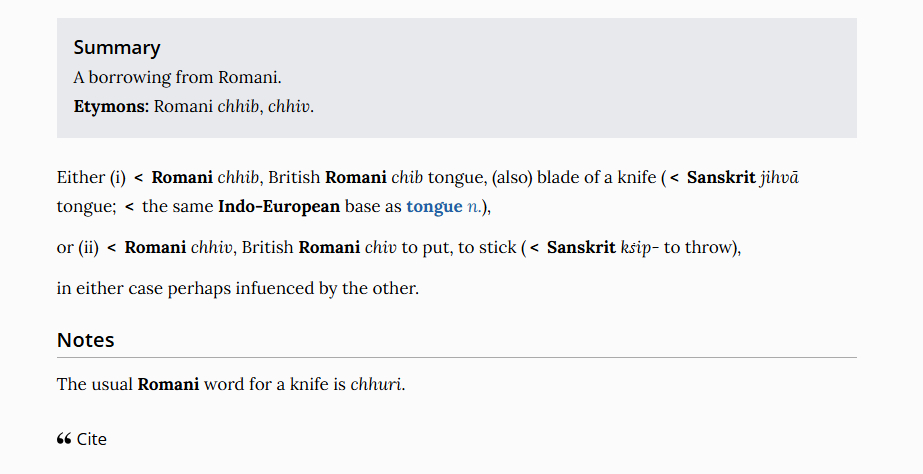Click the italic word "chhuri"

(376, 385)
